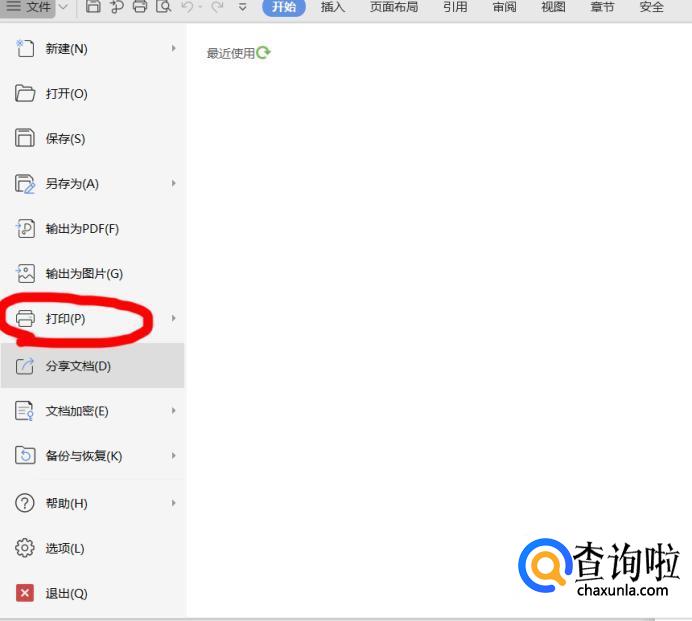Viewport: 692px width, 621px height.
Task: Switch to the 开始 tab
Action: click(284, 7)
